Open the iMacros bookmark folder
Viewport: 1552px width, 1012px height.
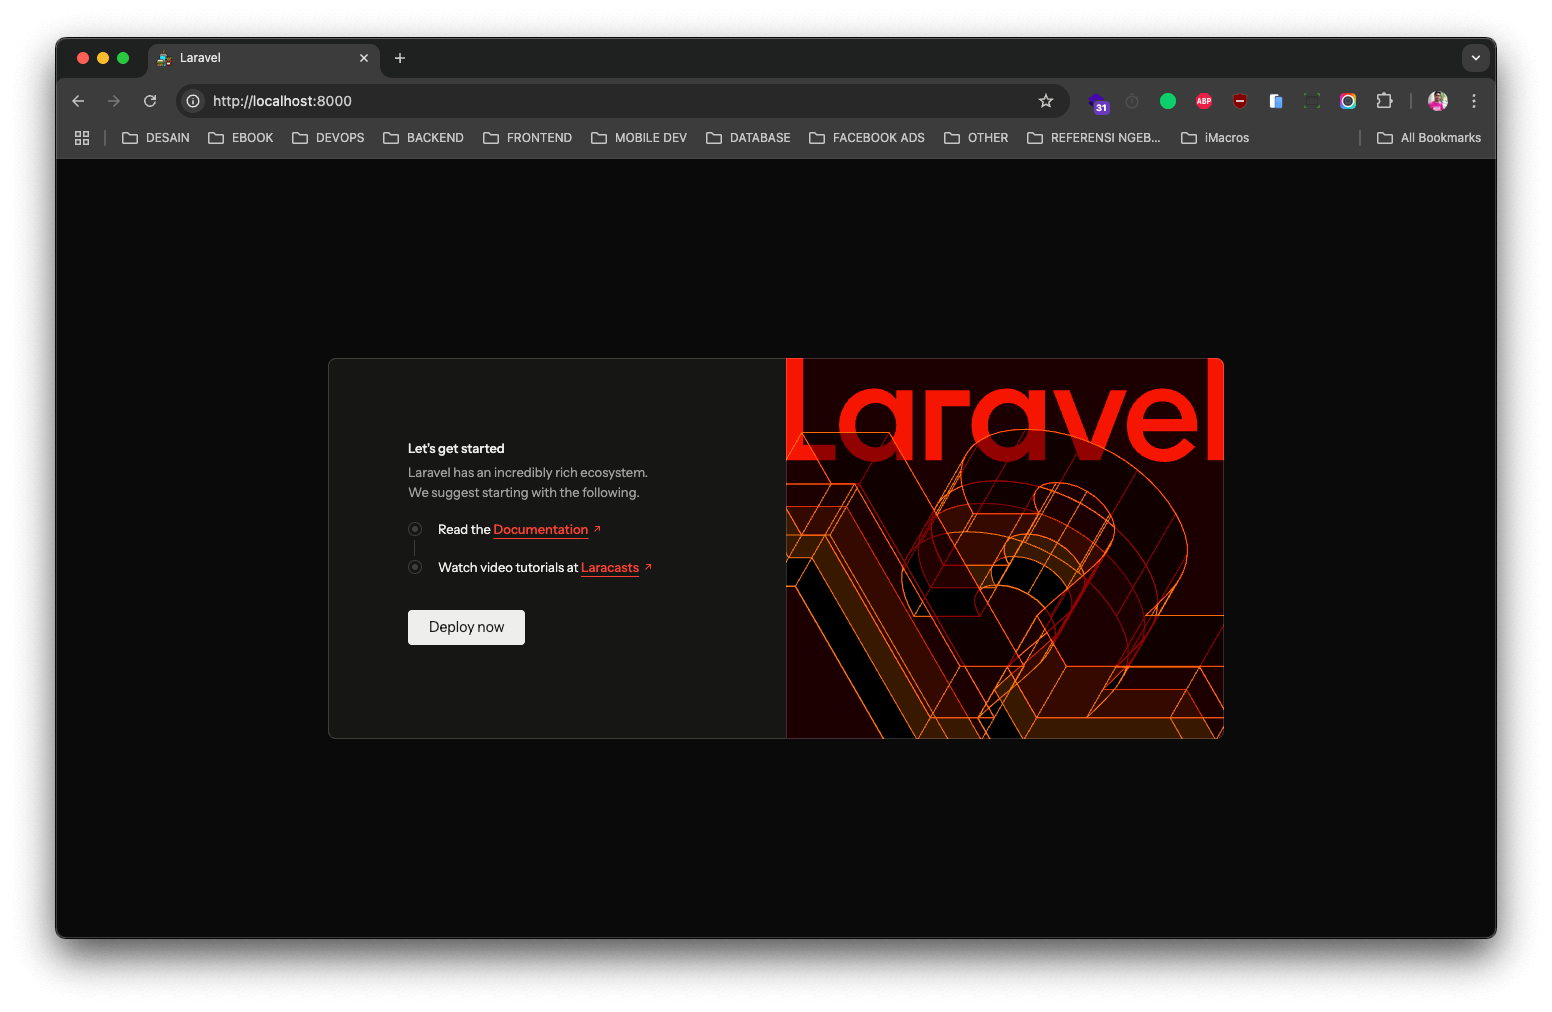tap(1215, 138)
